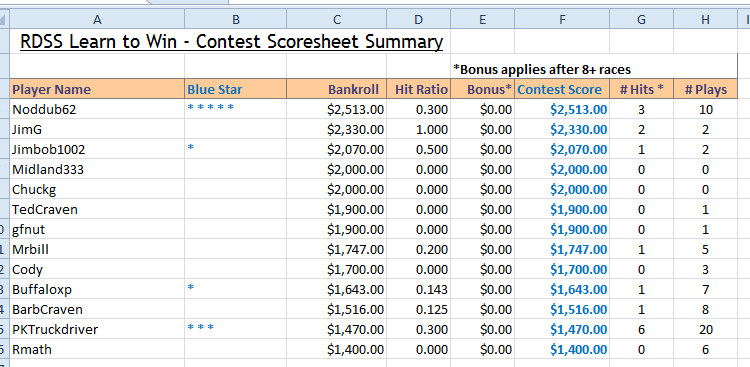Select the Mrbill name cell

point(97,250)
